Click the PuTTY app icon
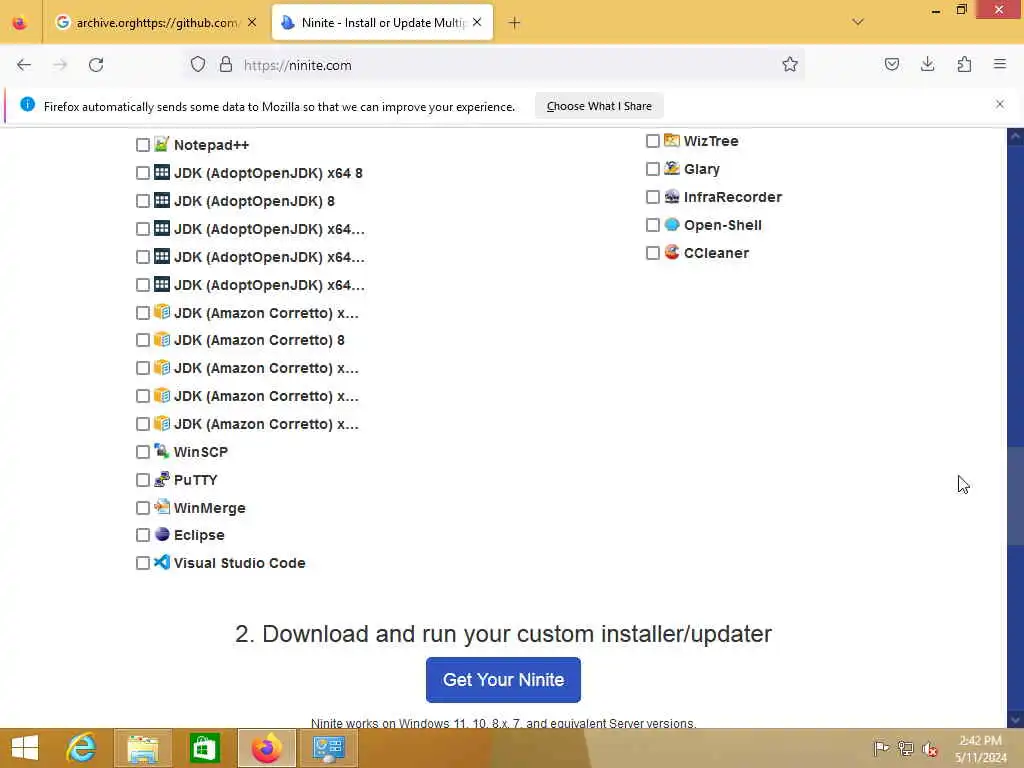Screen dimensions: 1024x768 (x=162, y=479)
